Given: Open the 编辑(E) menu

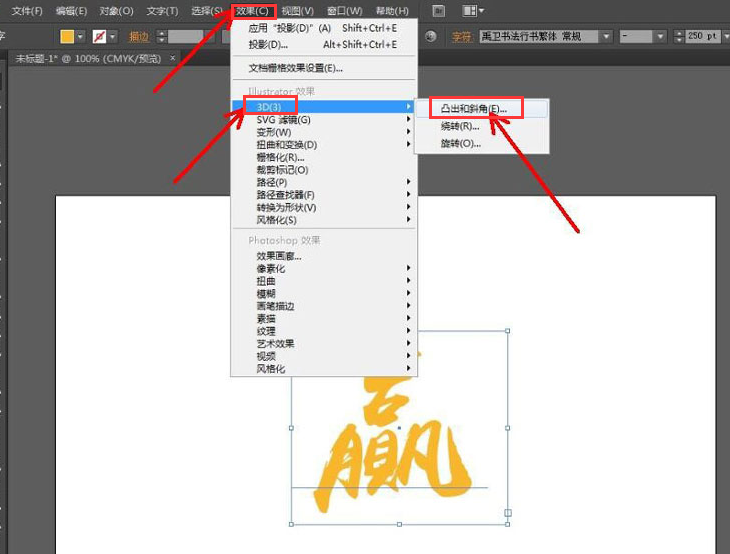Looking at the screenshot, I should (71, 11).
